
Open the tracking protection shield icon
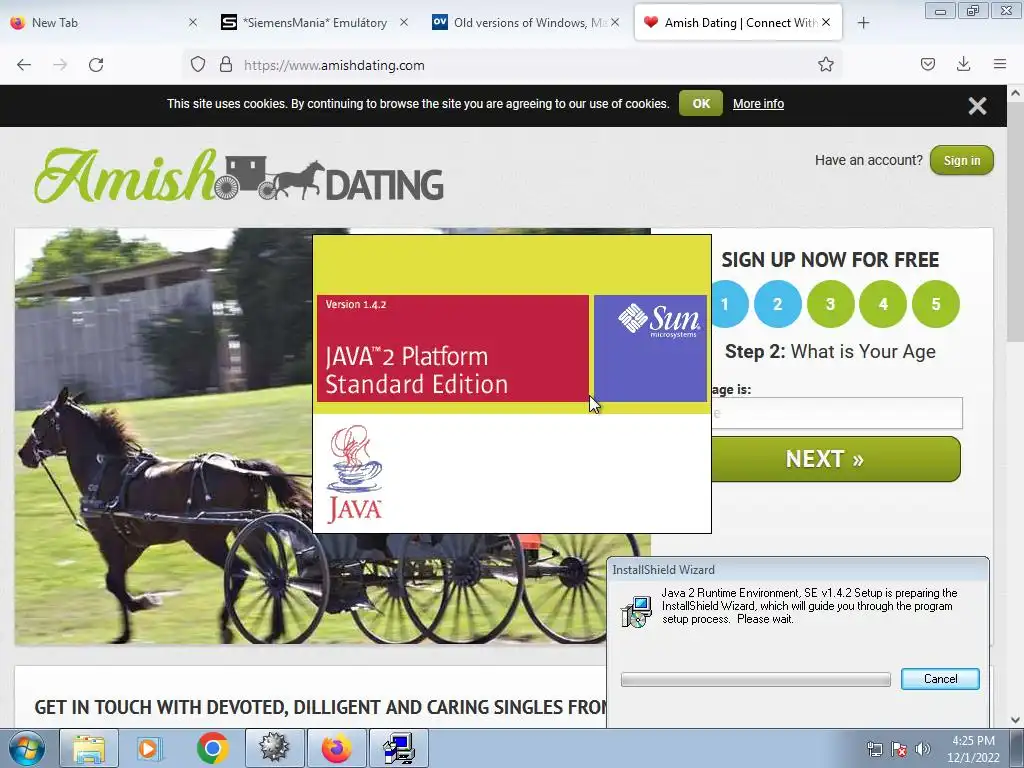pyautogui.click(x=198, y=65)
